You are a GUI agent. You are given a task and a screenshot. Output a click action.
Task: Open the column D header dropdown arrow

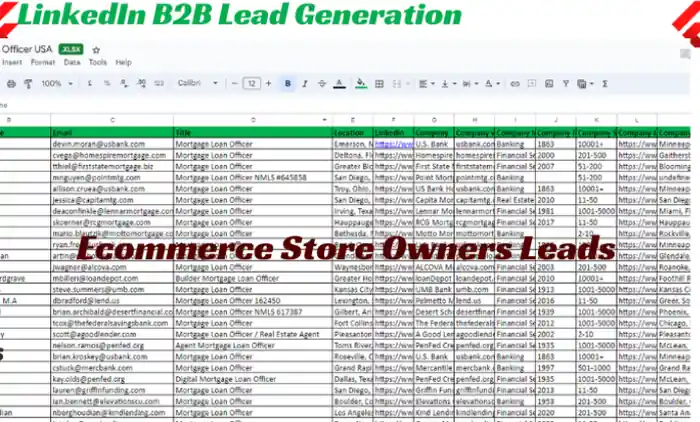325,120
